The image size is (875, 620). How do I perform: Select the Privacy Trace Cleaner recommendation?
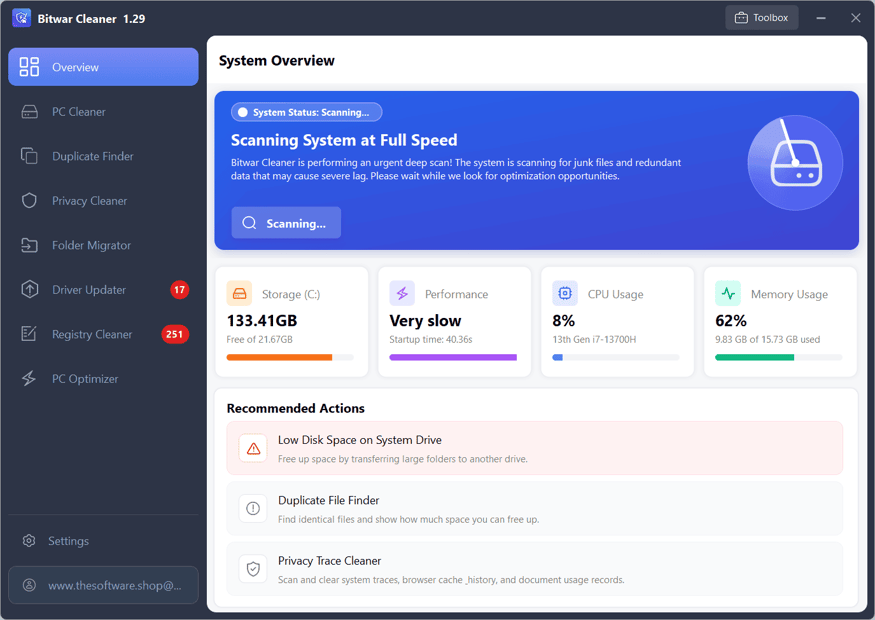pos(535,569)
